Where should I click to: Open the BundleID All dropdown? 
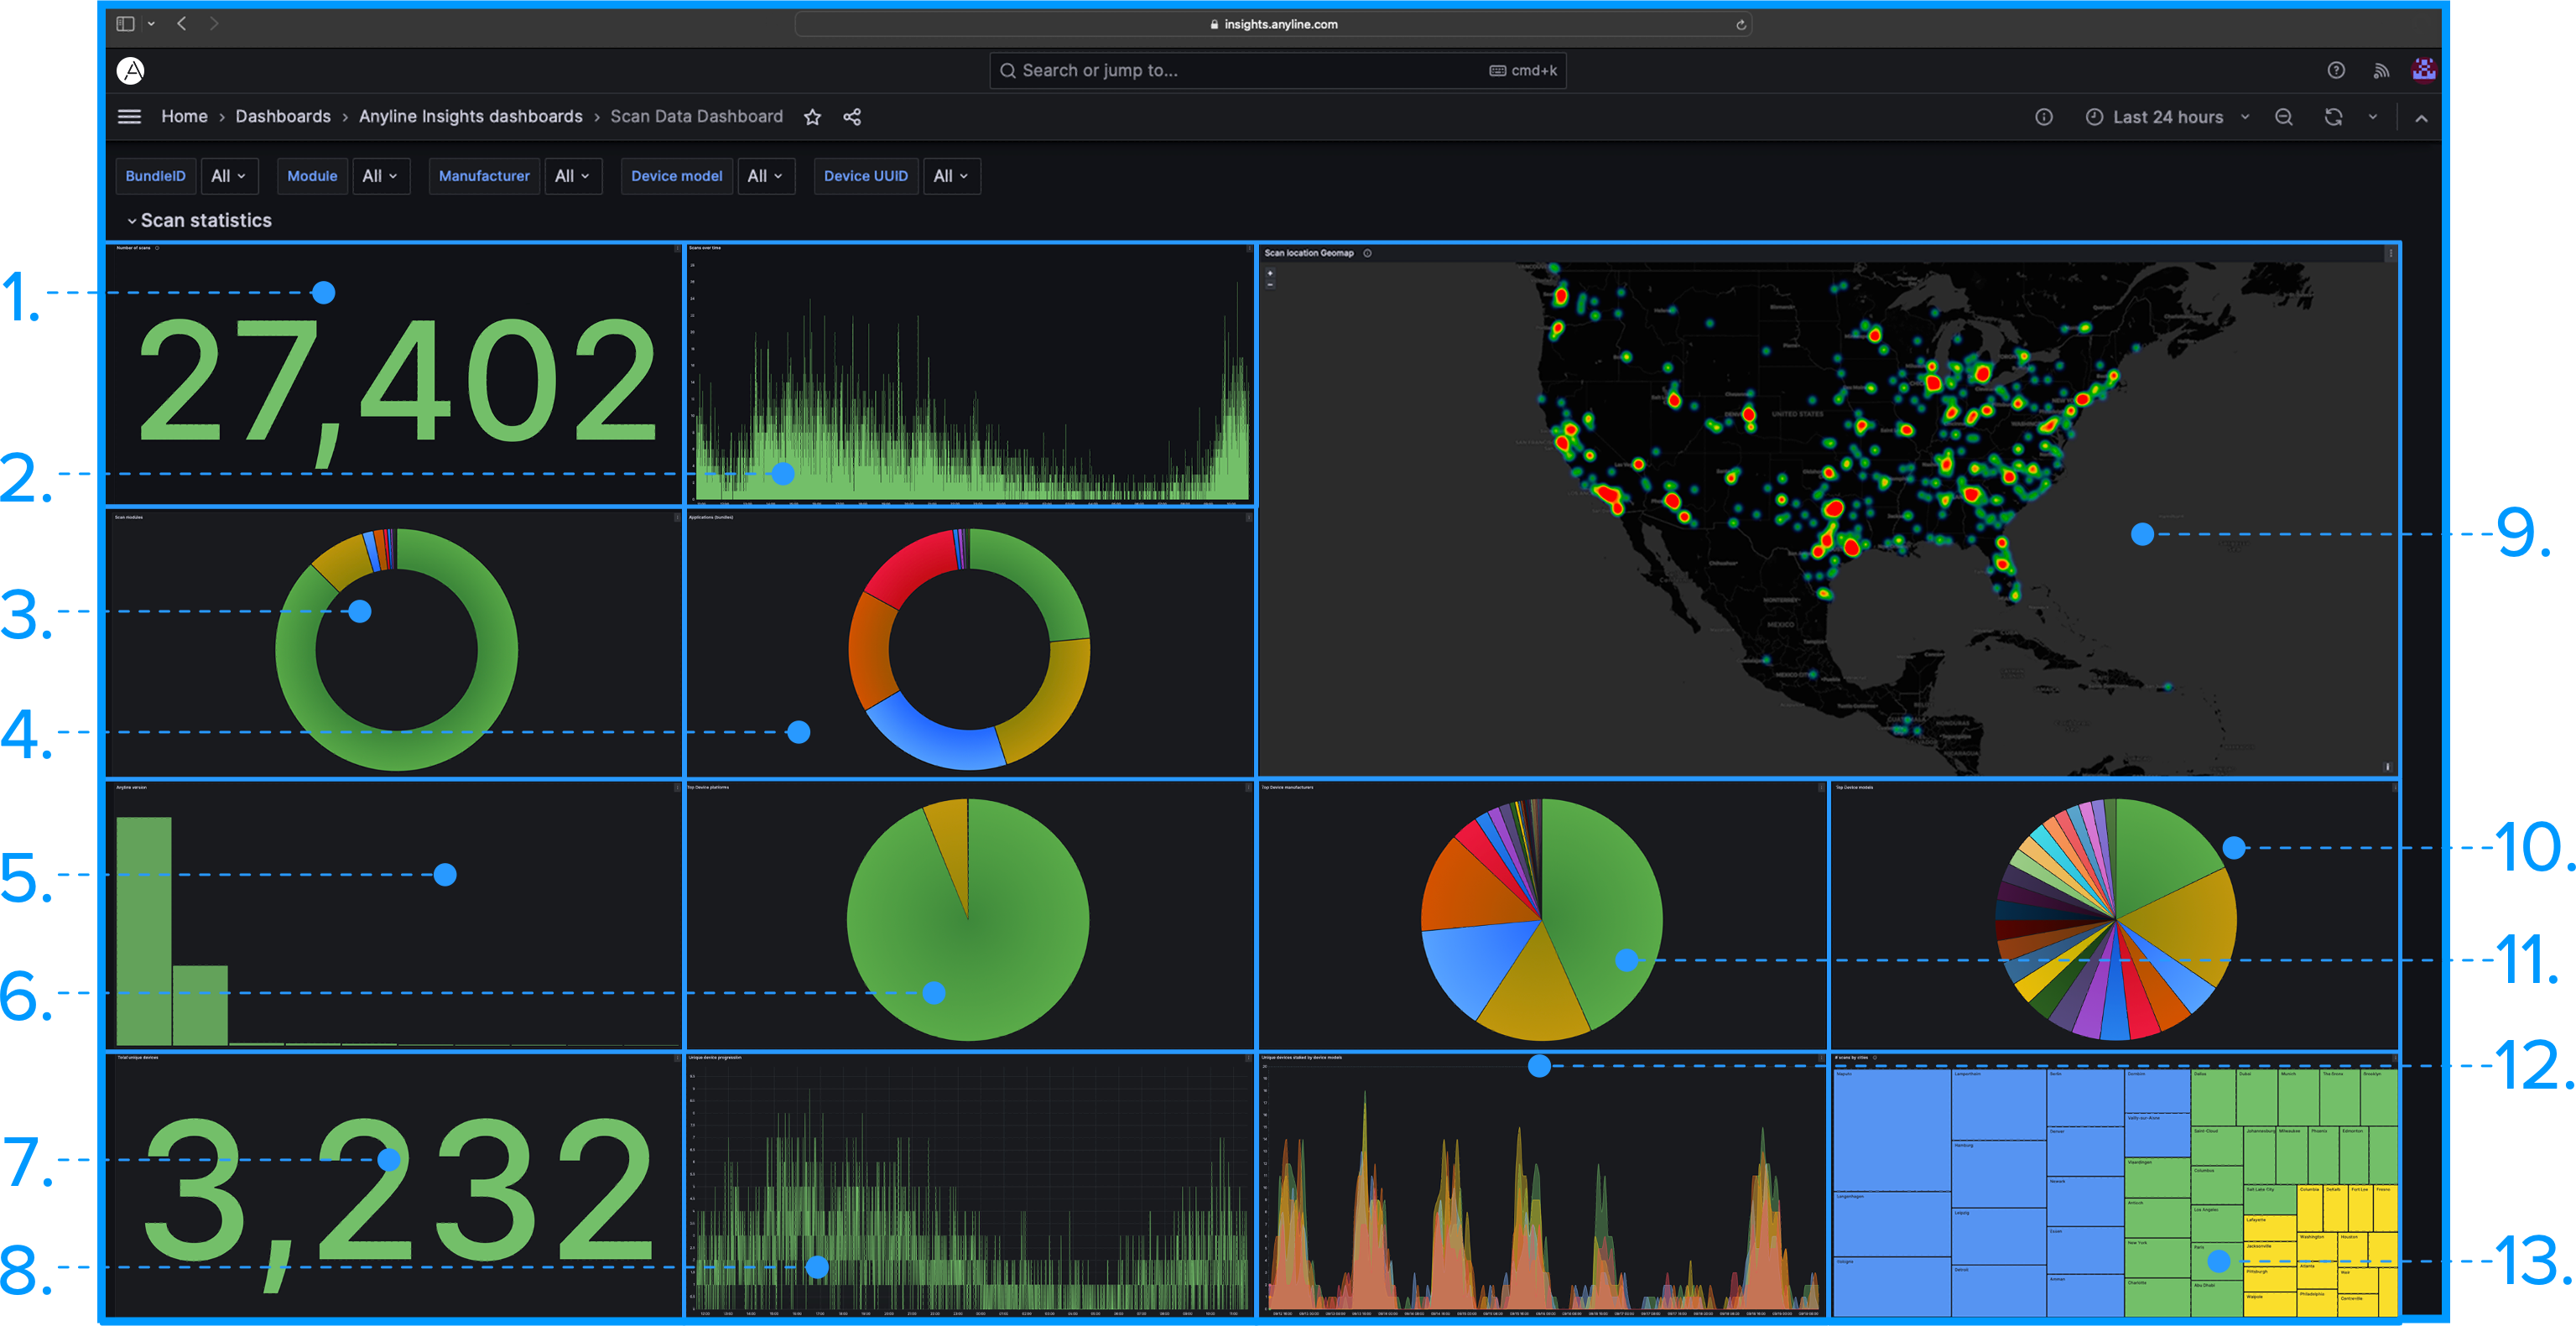click(229, 176)
